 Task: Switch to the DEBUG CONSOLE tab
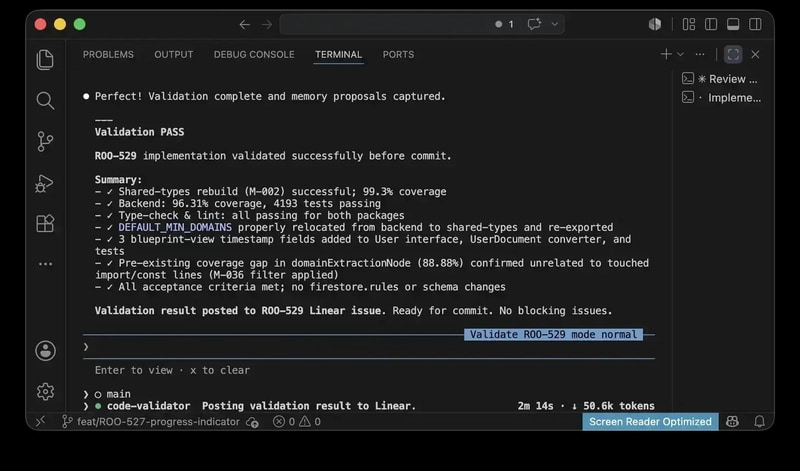(x=254, y=55)
